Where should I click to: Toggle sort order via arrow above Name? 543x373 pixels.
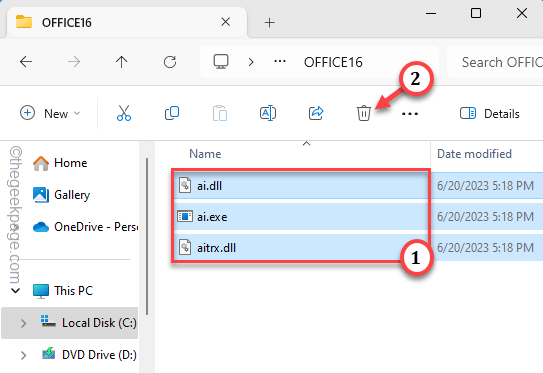[x=306, y=143]
